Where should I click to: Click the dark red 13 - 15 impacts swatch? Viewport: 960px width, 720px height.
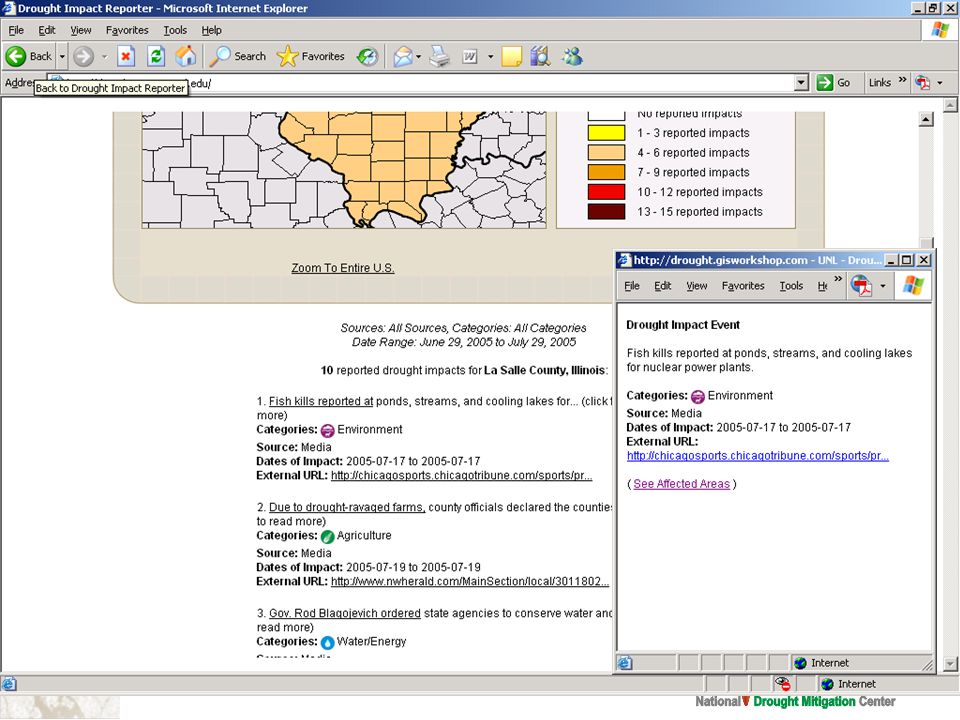click(x=606, y=211)
